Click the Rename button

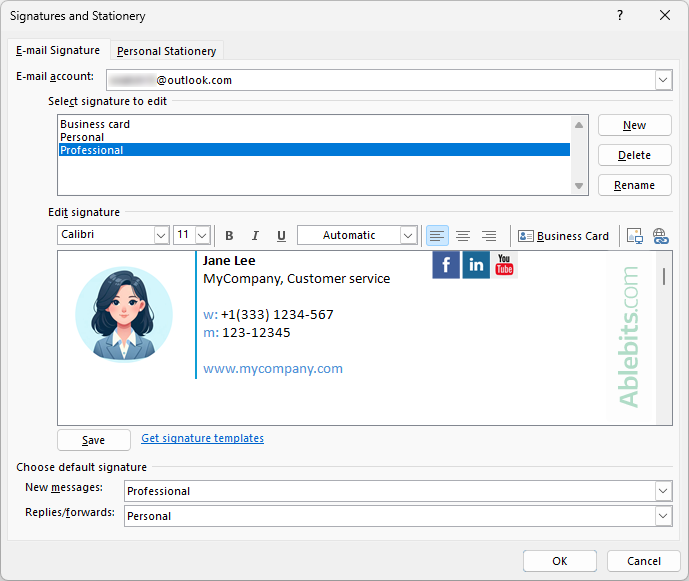pyautogui.click(x=634, y=185)
